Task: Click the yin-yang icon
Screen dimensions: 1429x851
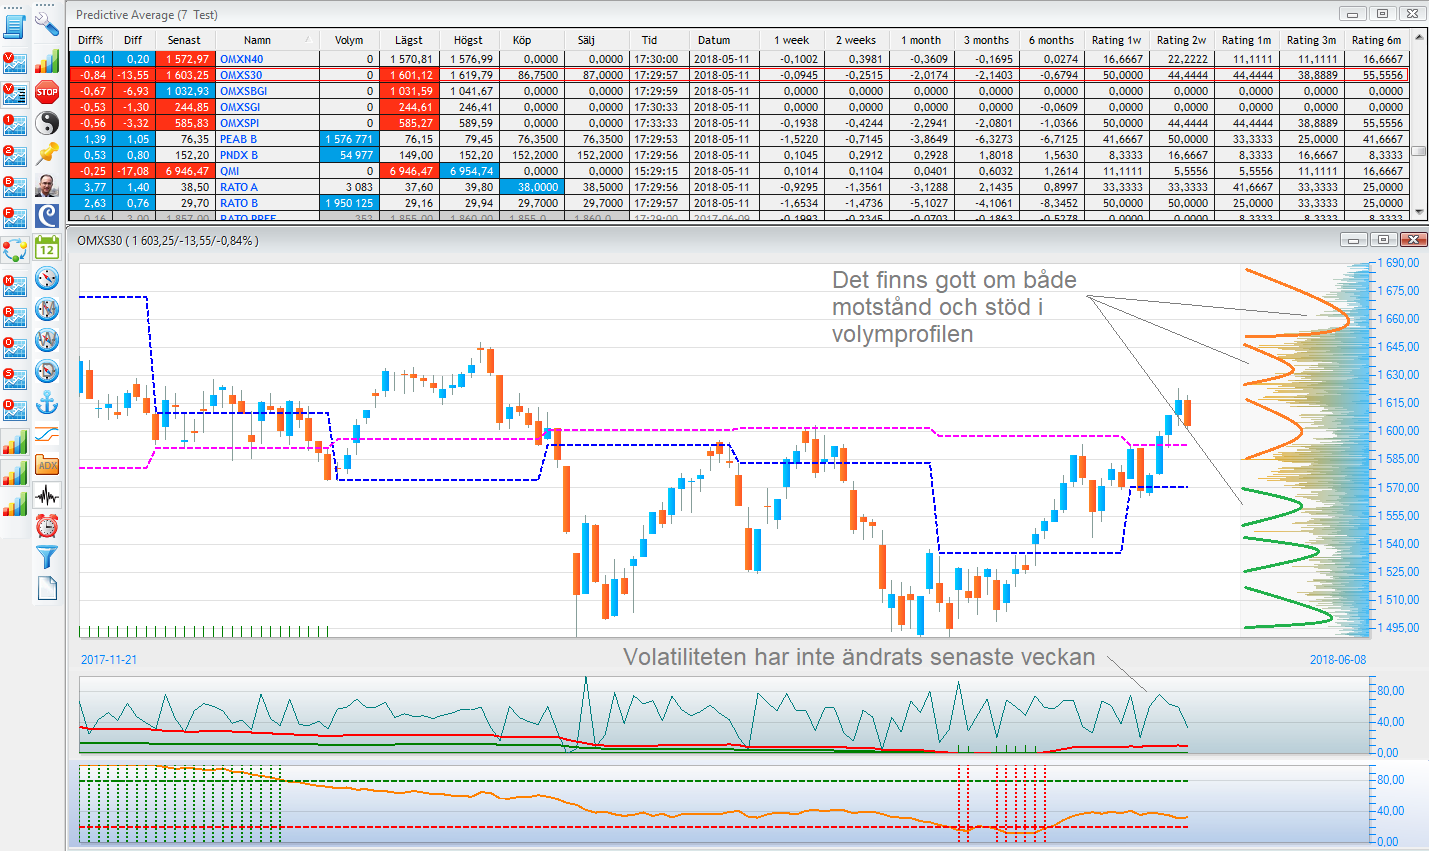Action: pos(47,123)
